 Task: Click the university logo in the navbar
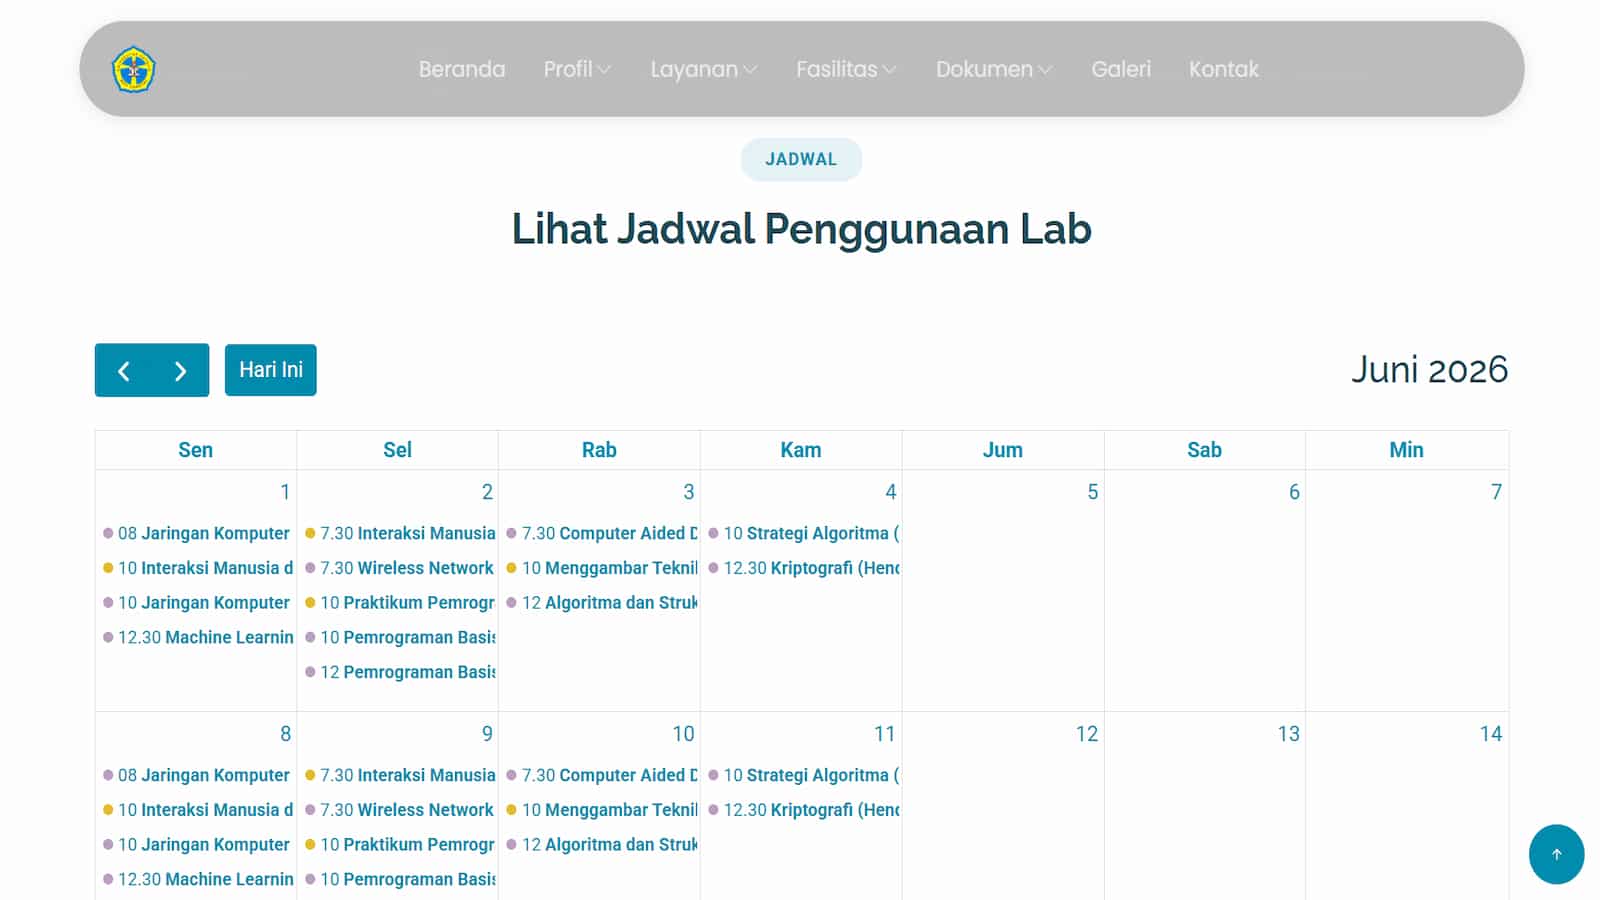pyautogui.click(x=133, y=69)
